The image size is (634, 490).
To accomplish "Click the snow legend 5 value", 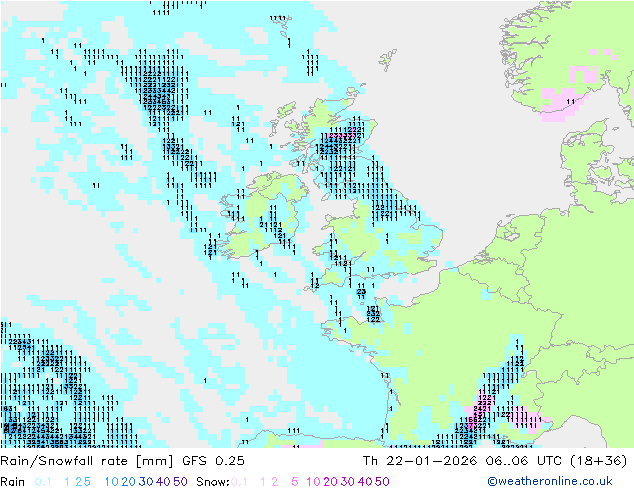I will (295, 482).
